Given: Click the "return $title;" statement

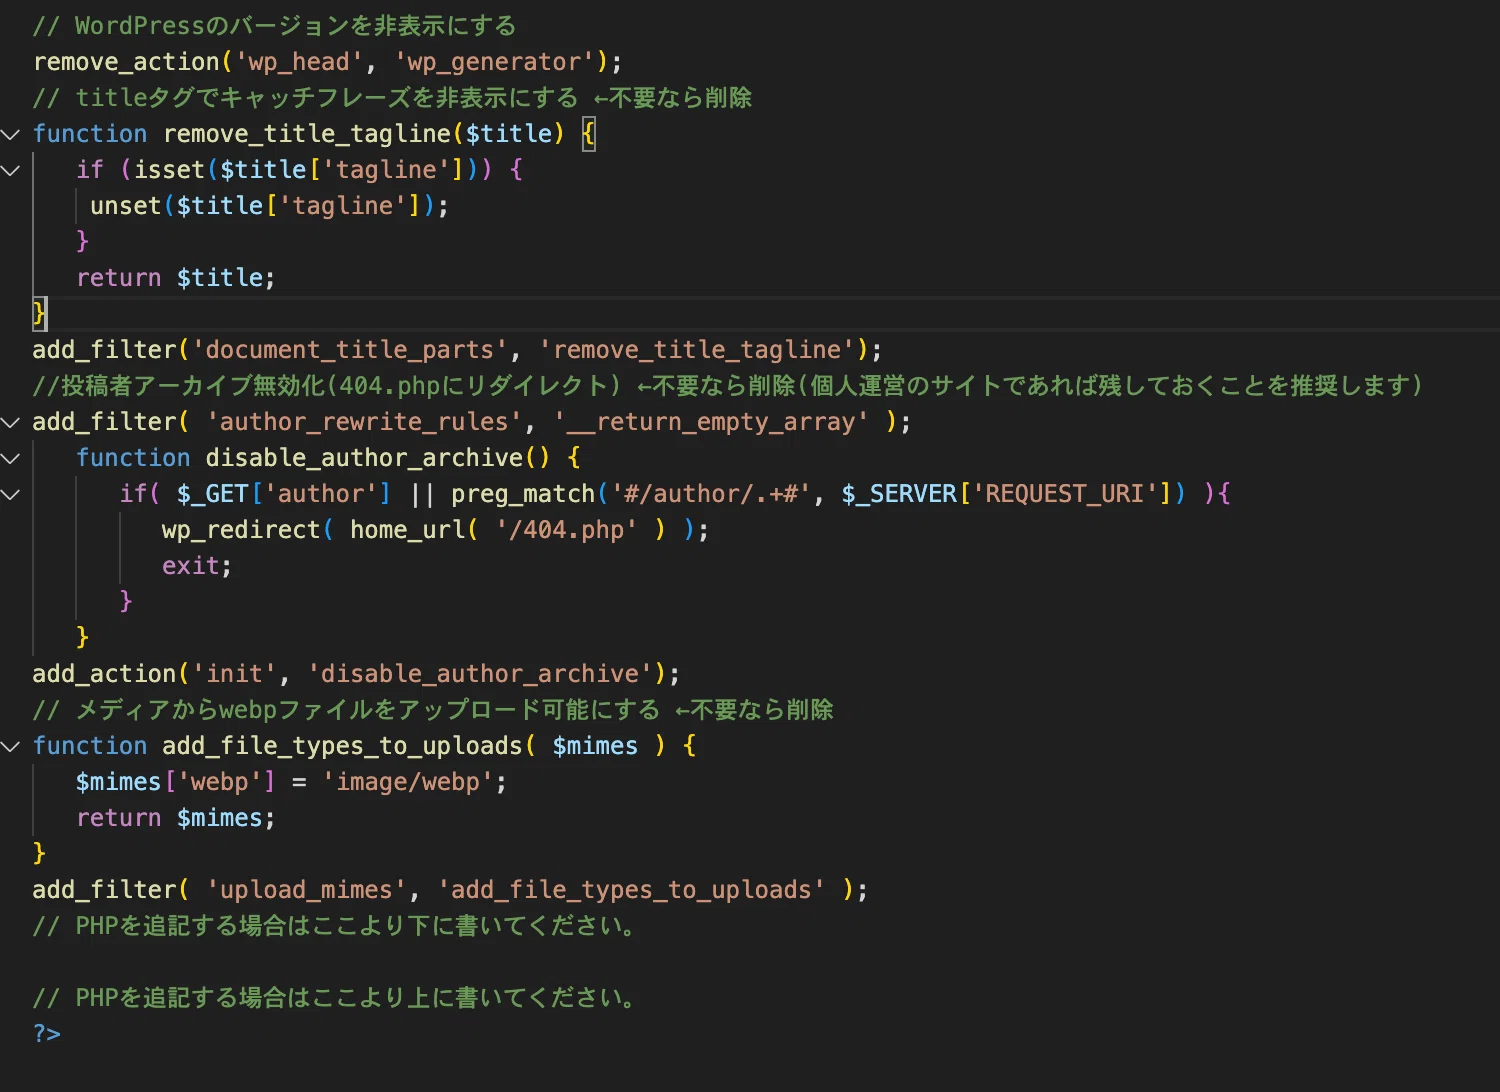Looking at the screenshot, I should coord(176,278).
